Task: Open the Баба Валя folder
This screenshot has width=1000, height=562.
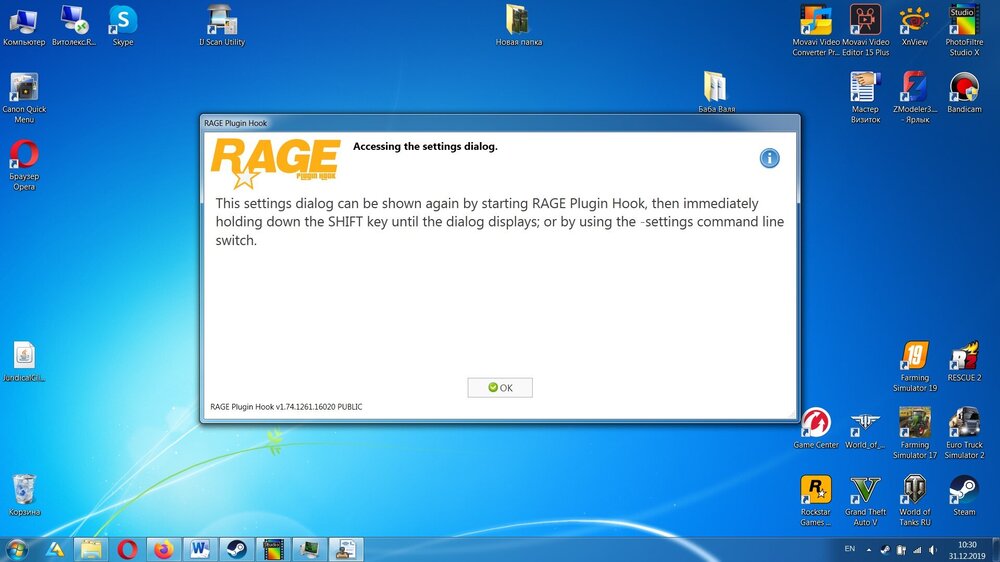Action: coord(716,92)
